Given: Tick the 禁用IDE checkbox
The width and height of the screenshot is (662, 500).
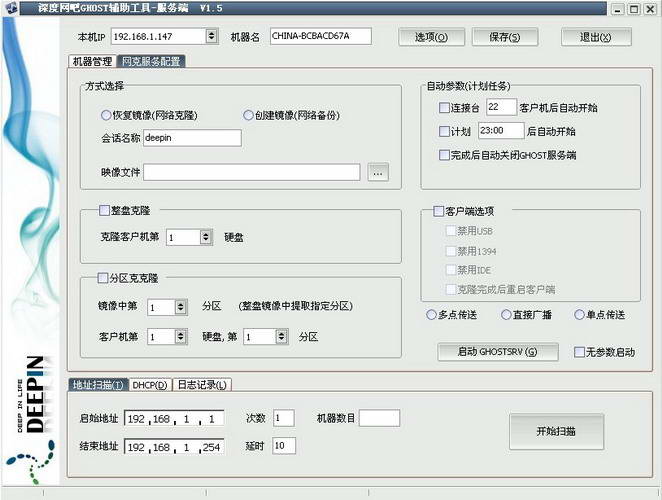Looking at the screenshot, I should click(x=450, y=269).
